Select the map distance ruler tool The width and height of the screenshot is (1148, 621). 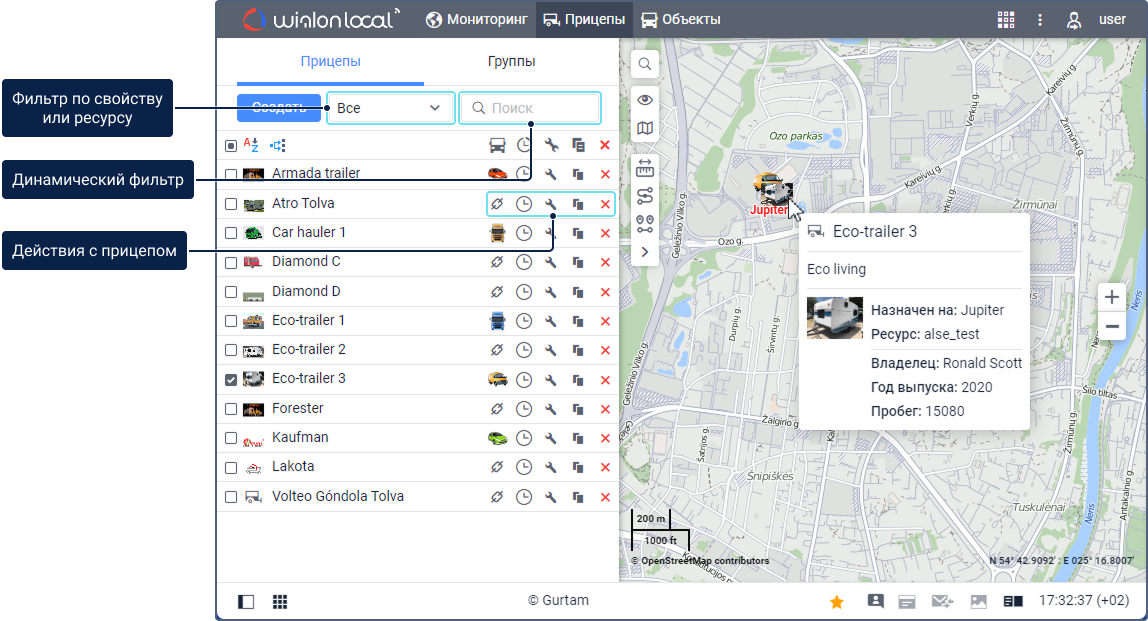(x=645, y=167)
